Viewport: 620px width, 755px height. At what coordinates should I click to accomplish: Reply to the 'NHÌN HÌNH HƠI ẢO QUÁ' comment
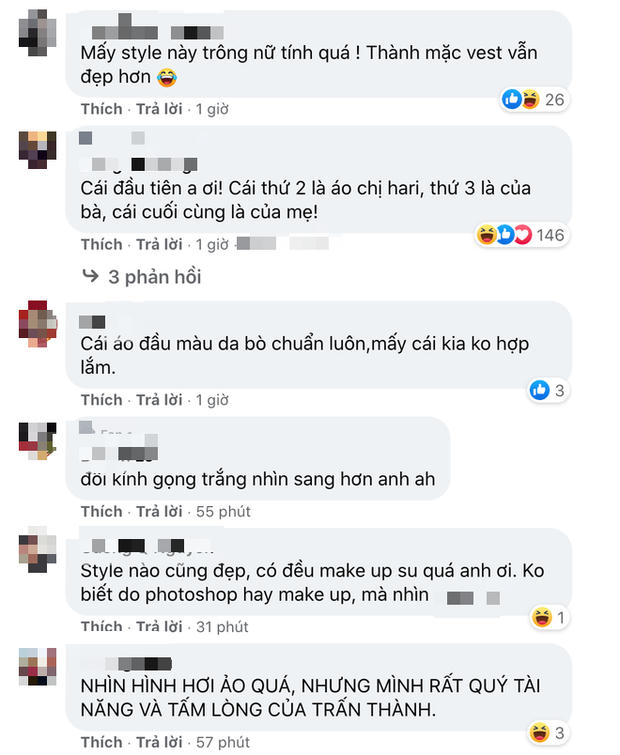pyautogui.click(x=159, y=742)
